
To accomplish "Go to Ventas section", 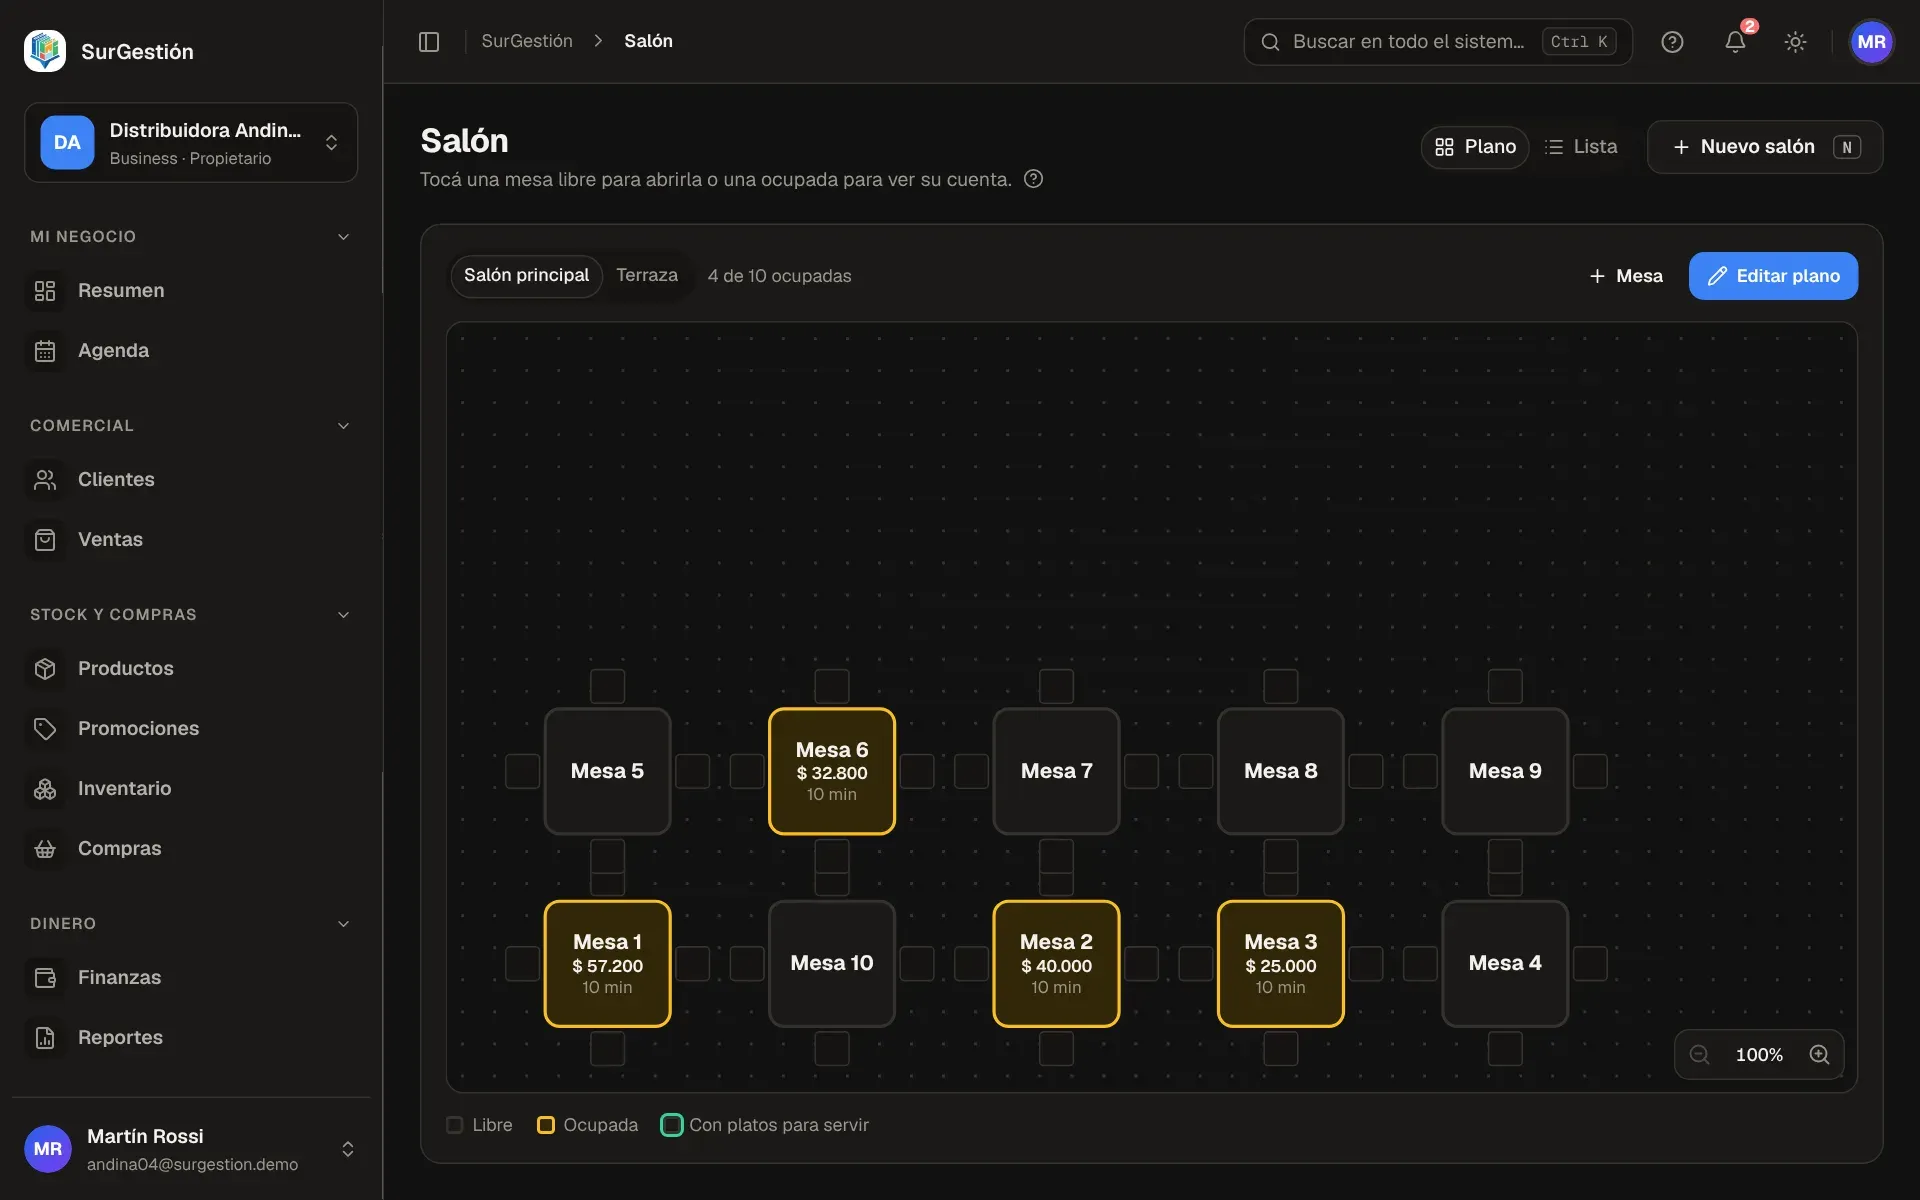I will tap(191, 540).
